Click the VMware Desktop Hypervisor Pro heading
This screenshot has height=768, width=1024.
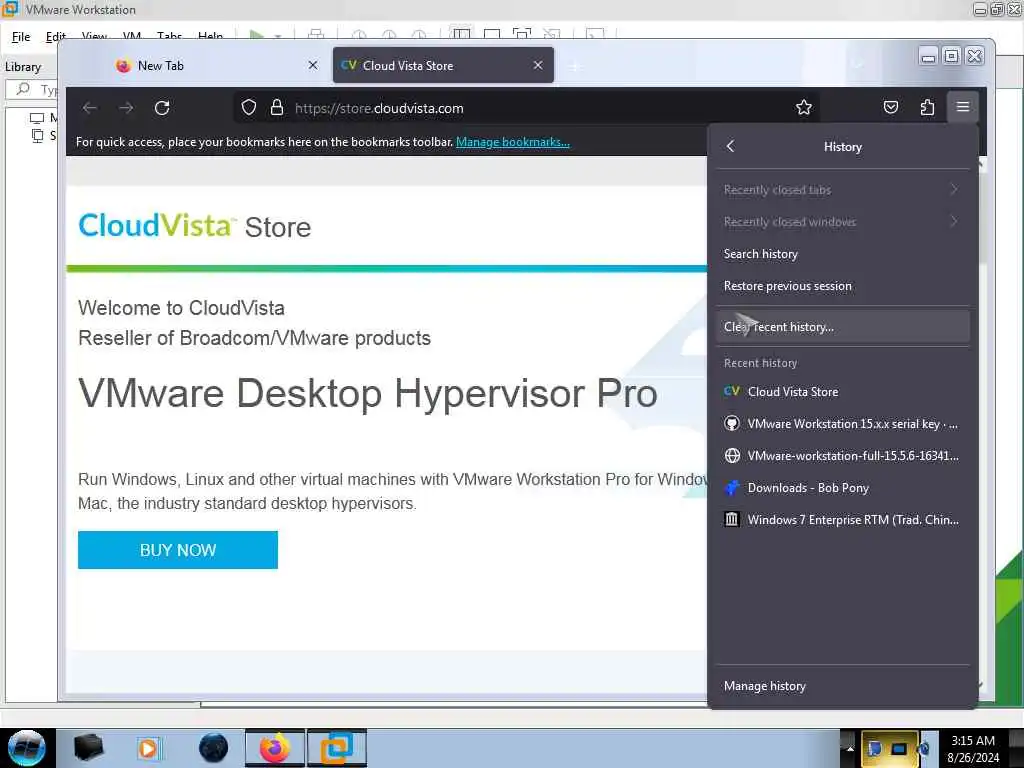(368, 393)
